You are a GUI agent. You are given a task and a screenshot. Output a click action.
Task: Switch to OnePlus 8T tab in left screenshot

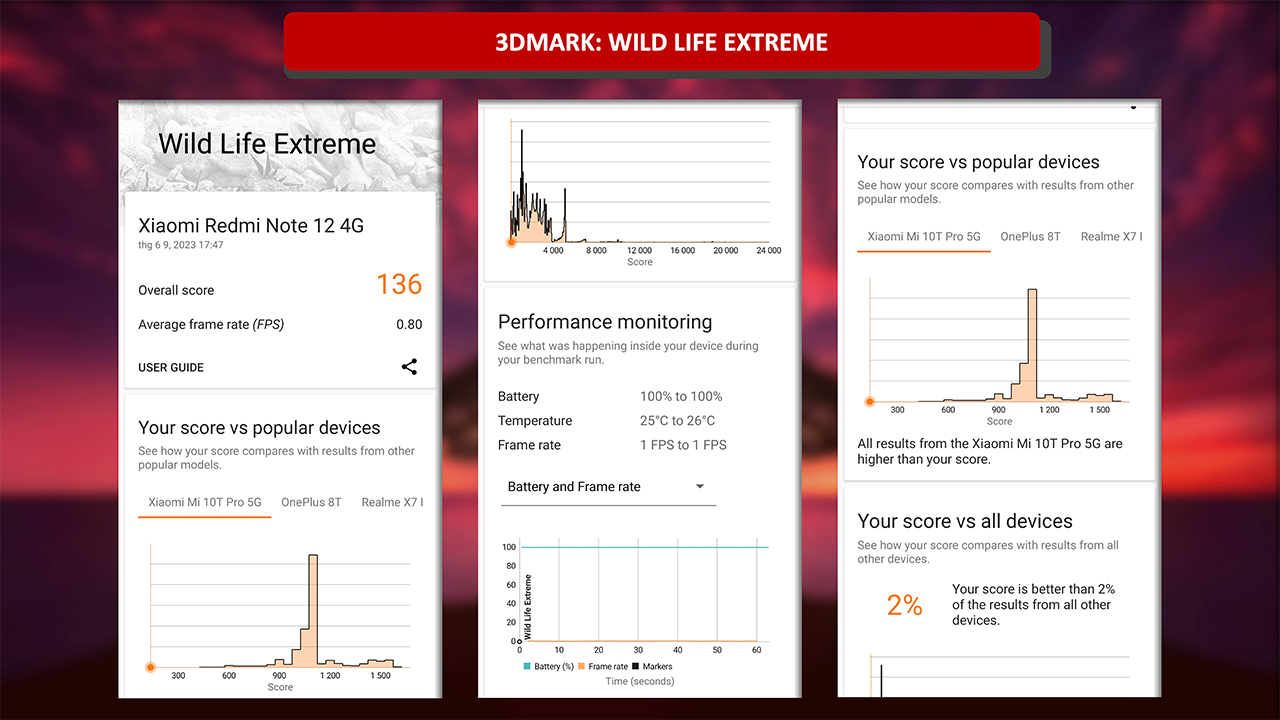point(311,502)
